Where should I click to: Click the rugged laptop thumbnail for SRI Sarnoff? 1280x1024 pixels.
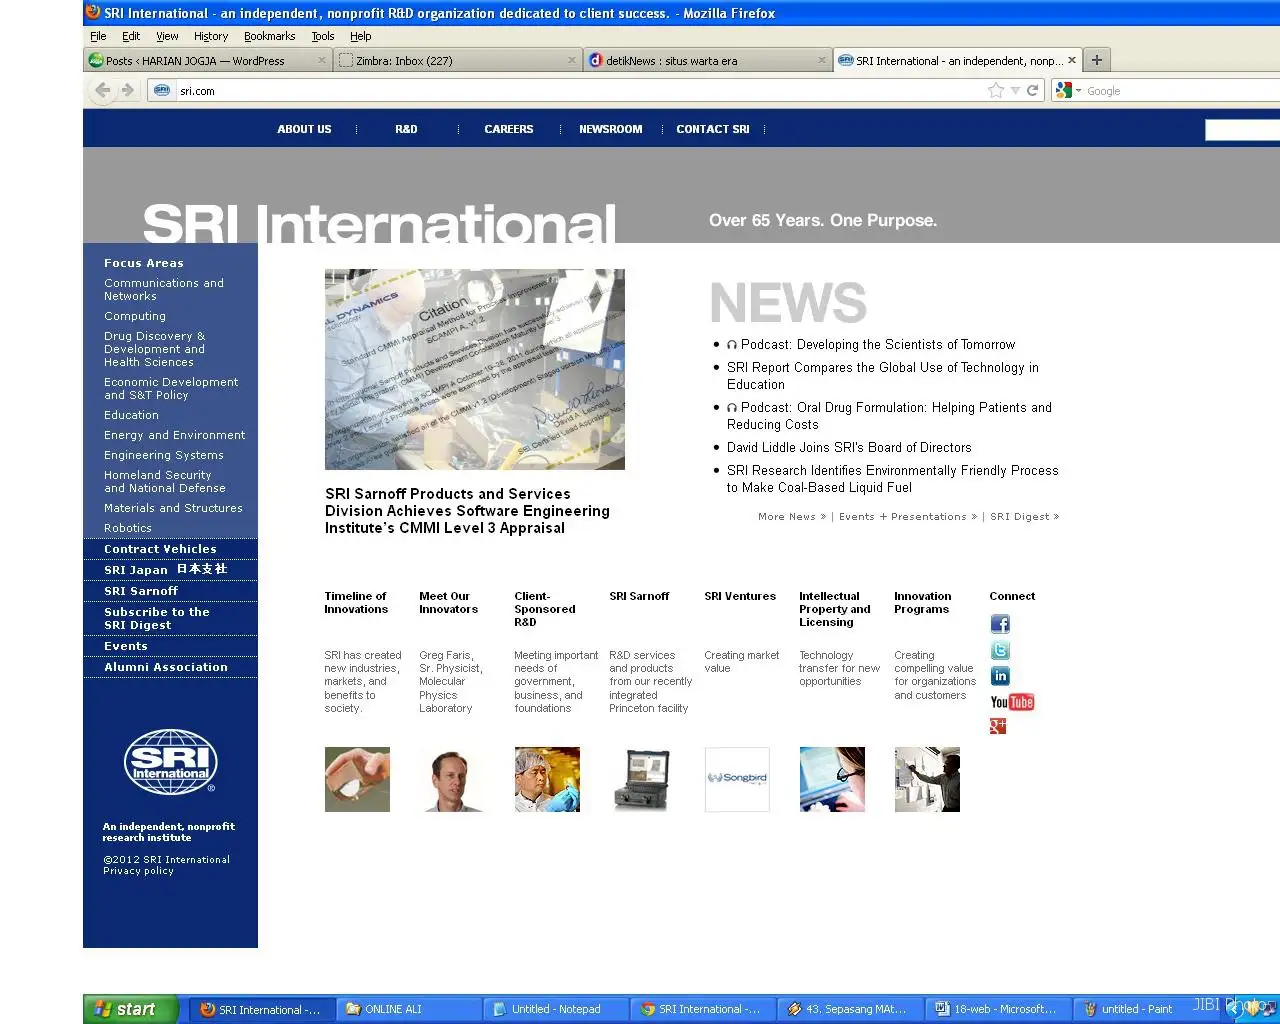click(x=642, y=779)
